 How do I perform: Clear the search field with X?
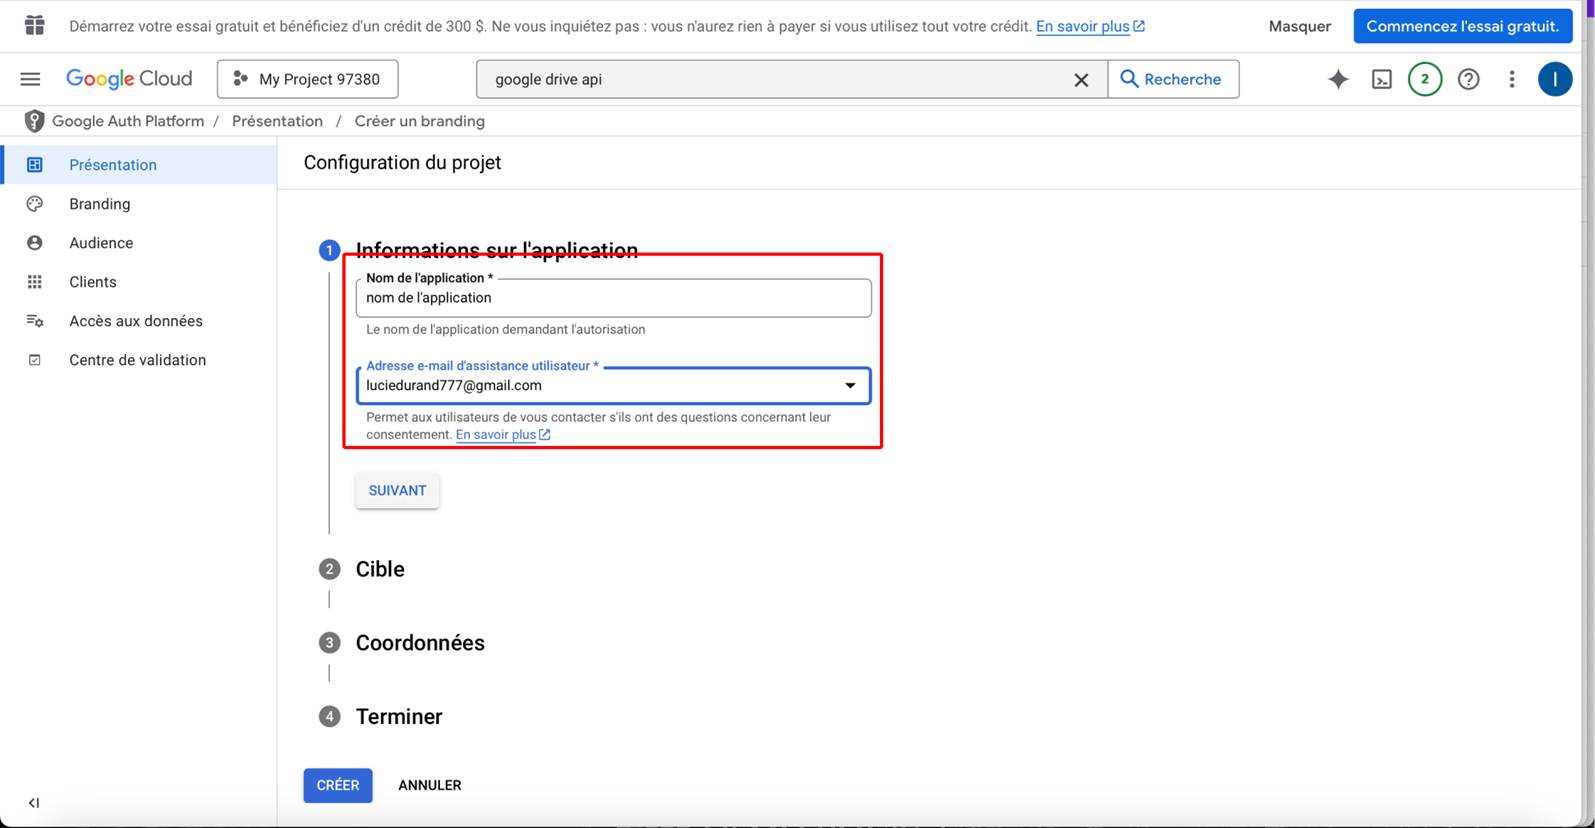tap(1081, 80)
